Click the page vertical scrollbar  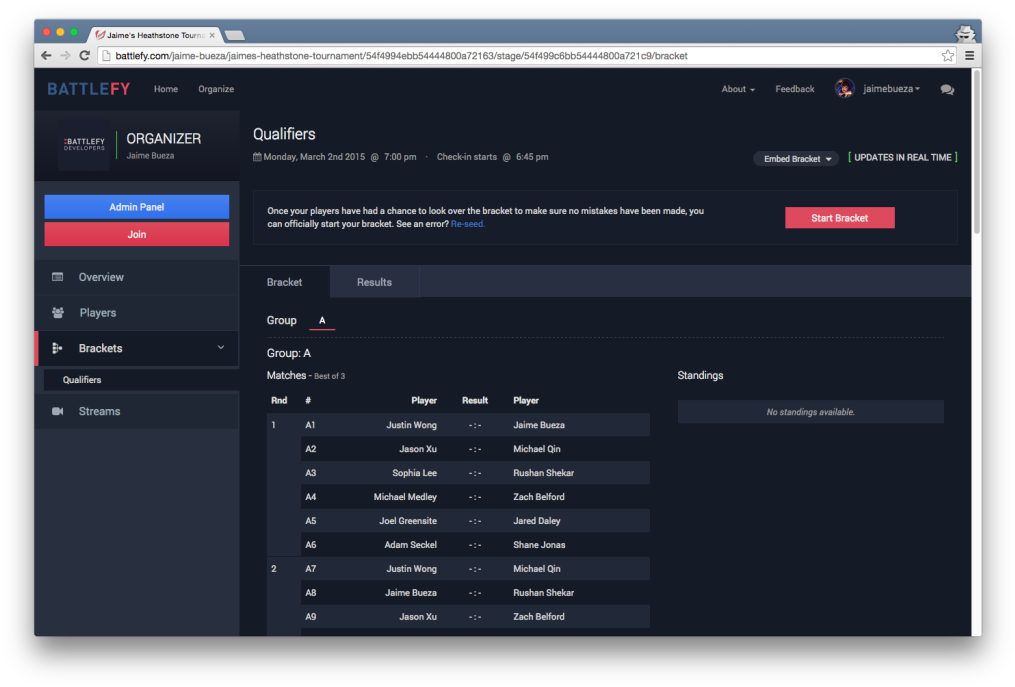pos(976,152)
